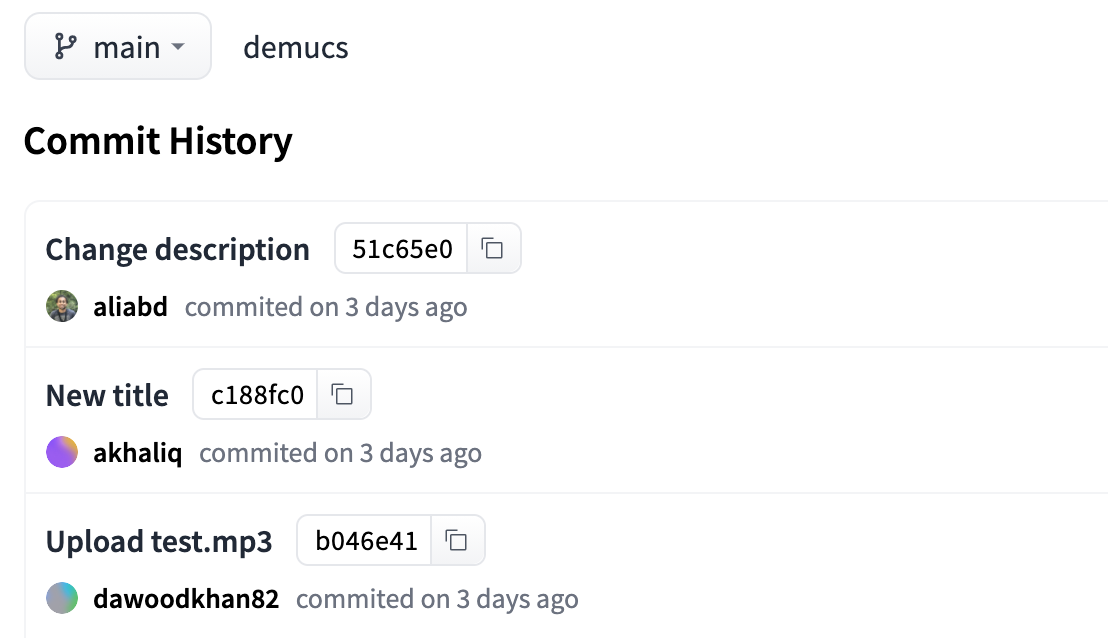Open the Change description commit
Image resolution: width=1108 pixels, height=638 pixels.
[177, 249]
